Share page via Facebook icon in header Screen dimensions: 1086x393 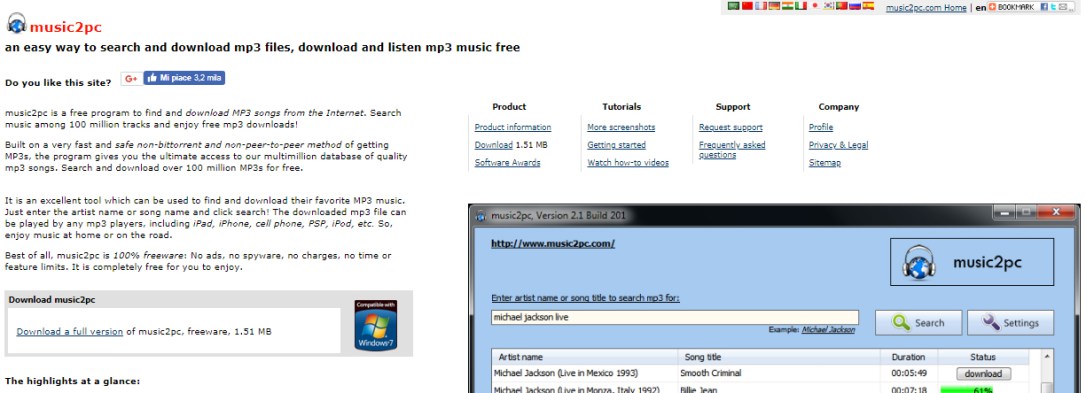click(1044, 7)
